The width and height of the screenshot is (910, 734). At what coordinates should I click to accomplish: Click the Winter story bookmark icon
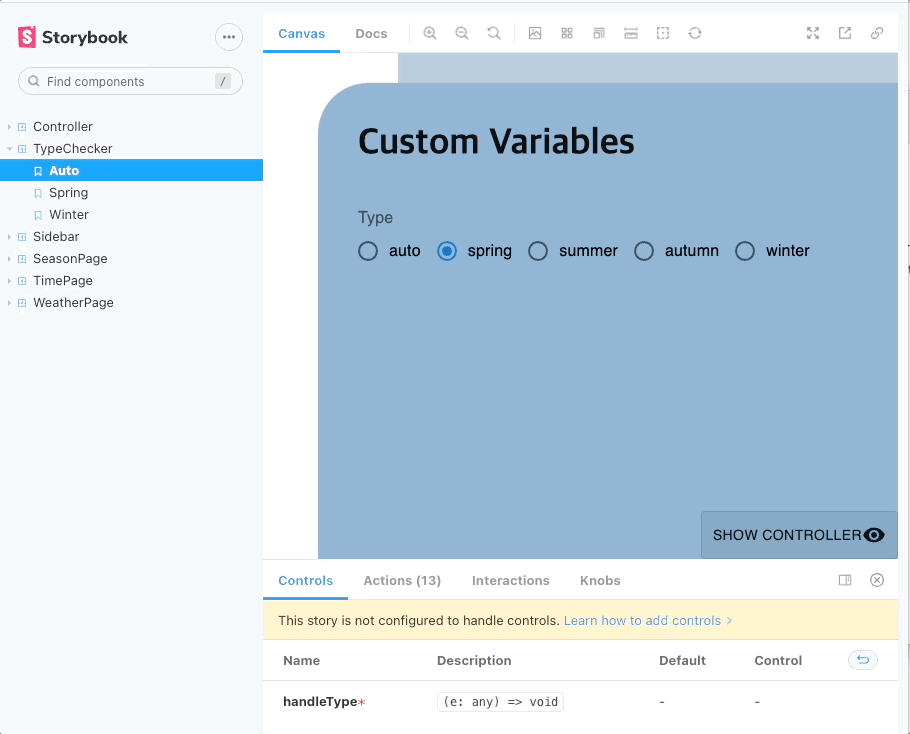coord(38,215)
